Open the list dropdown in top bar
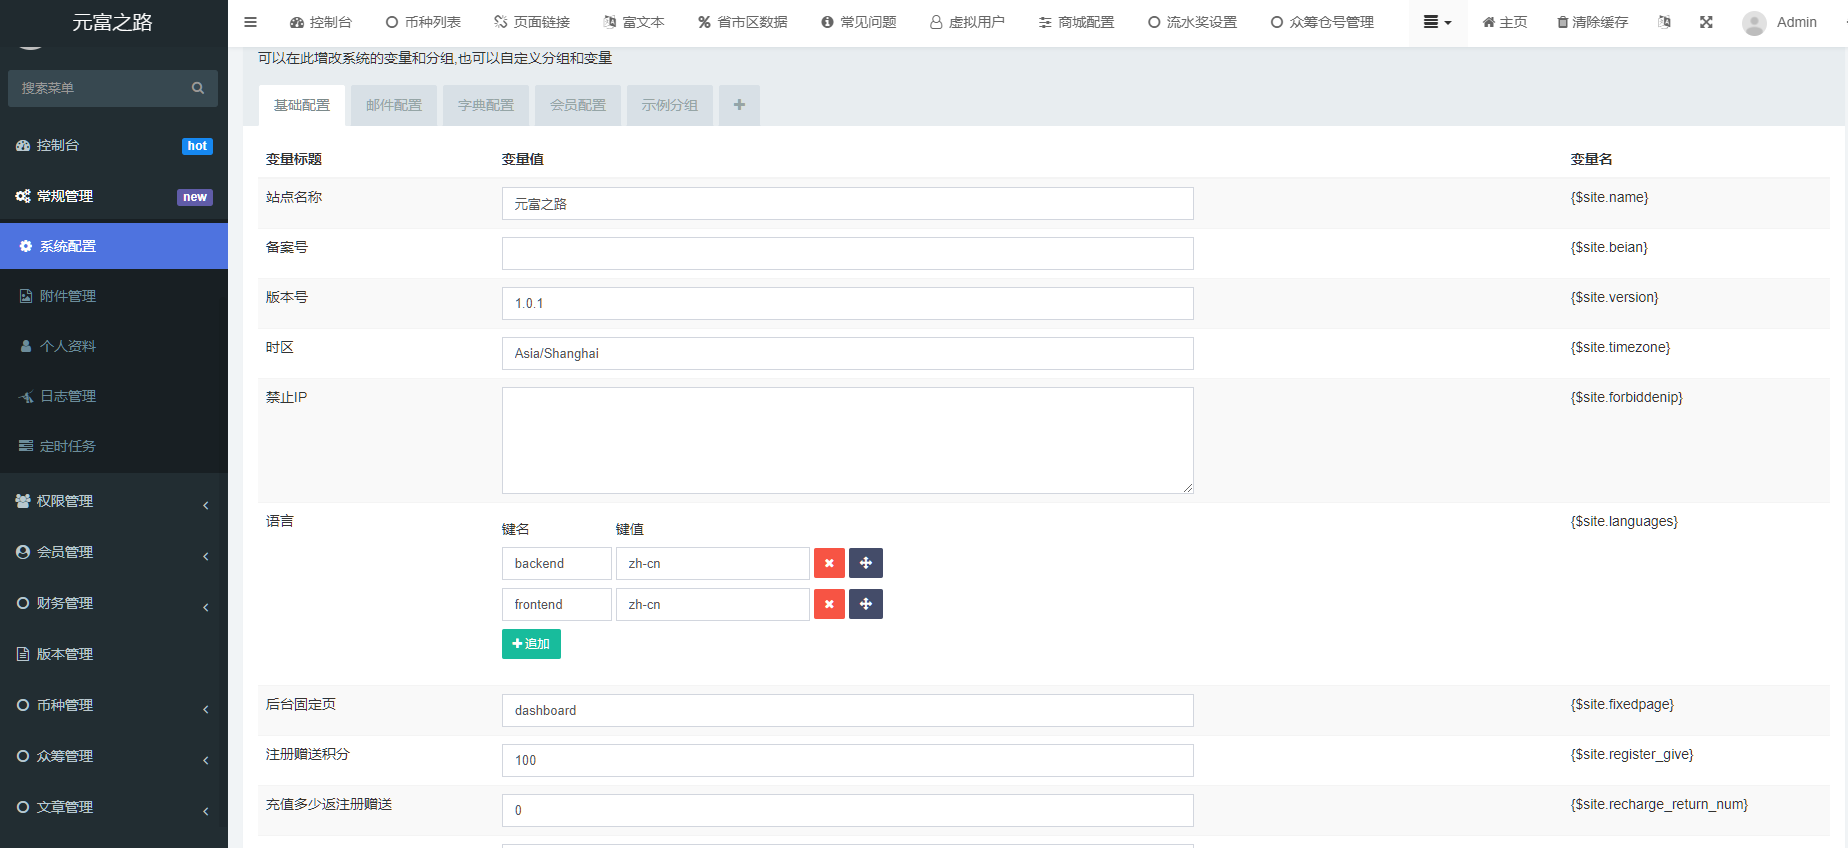The width and height of the screenshot is (1848, 848). (x=1437, y=22)
